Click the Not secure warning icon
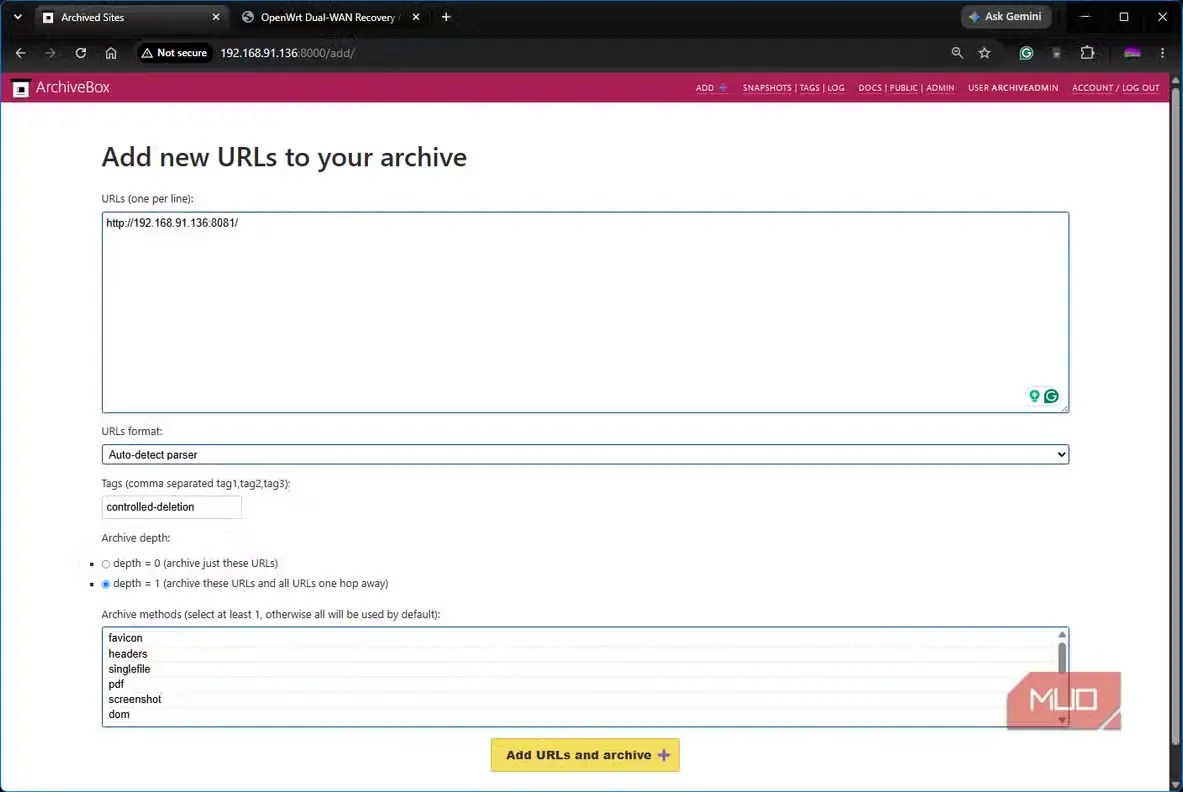The width and height of the screenshot is (1183, 792). point(147,53)
